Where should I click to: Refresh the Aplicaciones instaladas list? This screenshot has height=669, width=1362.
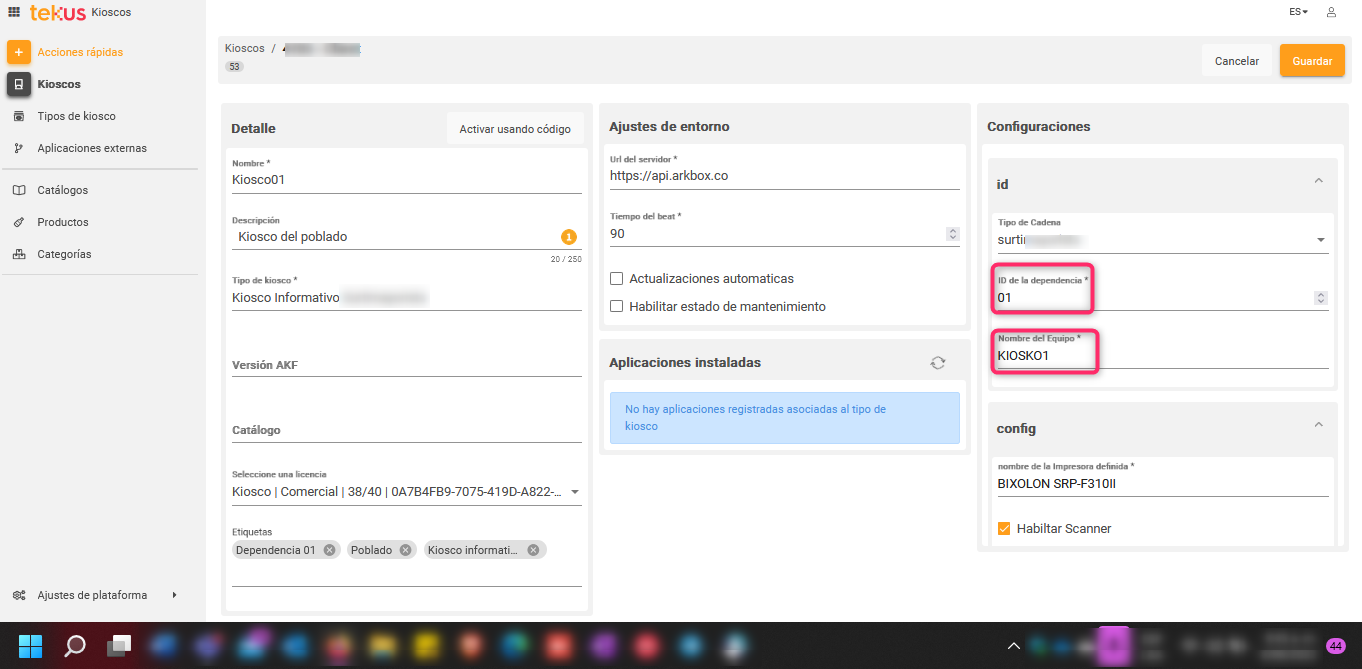[937, 363]
